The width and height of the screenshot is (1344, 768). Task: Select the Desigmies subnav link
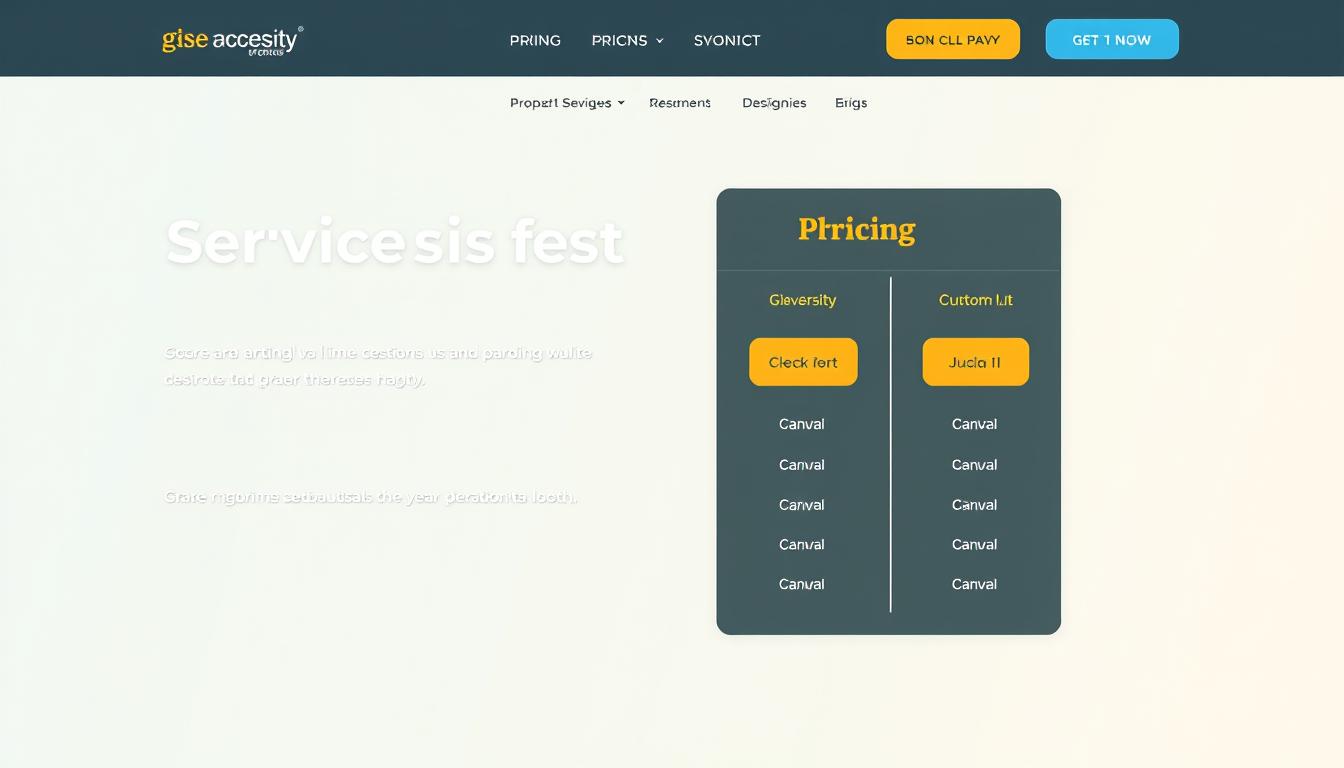pos(774,103)
